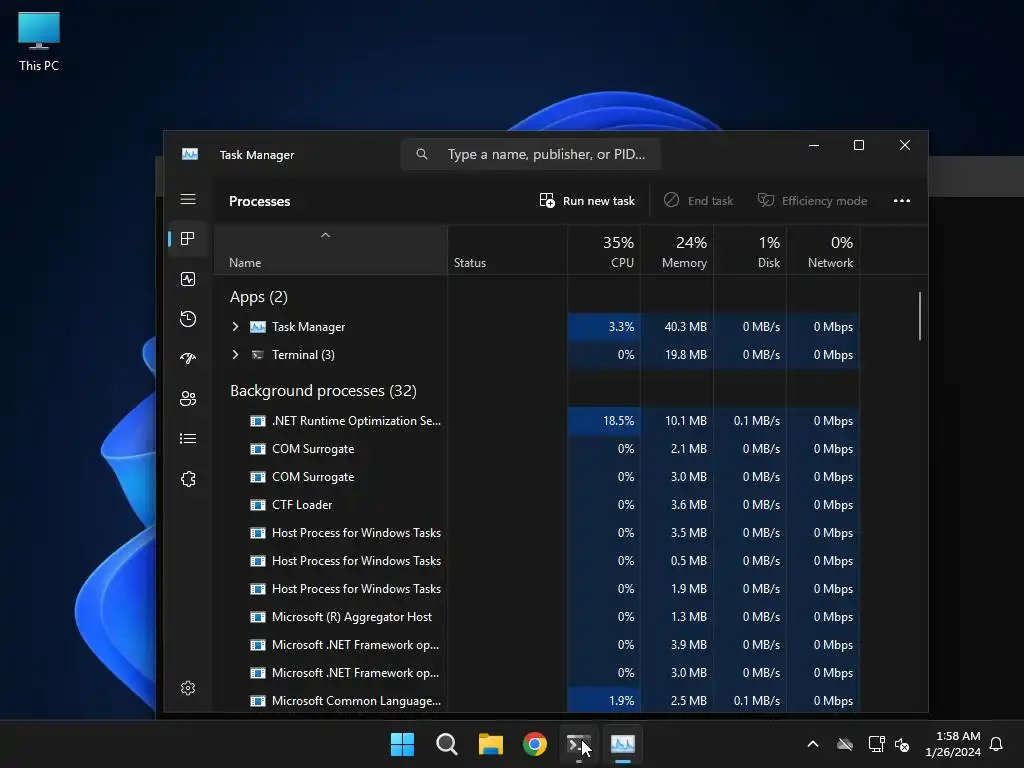Sort by the Network column header

click(824, 251)
